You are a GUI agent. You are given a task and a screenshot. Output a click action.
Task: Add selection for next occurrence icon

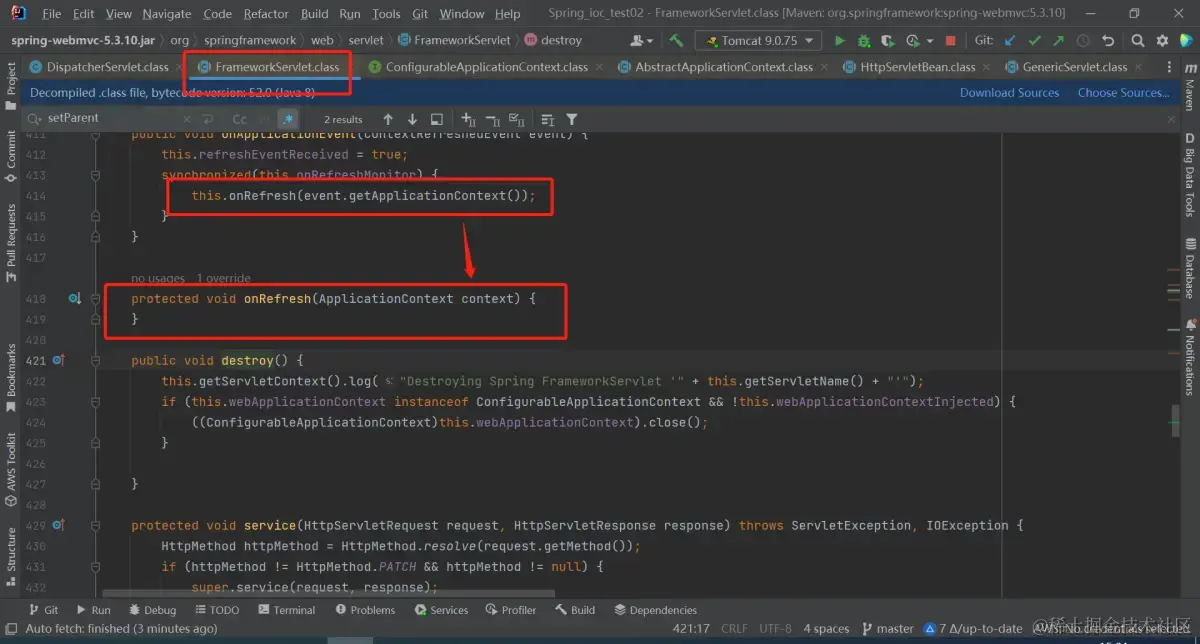point(468,119)
